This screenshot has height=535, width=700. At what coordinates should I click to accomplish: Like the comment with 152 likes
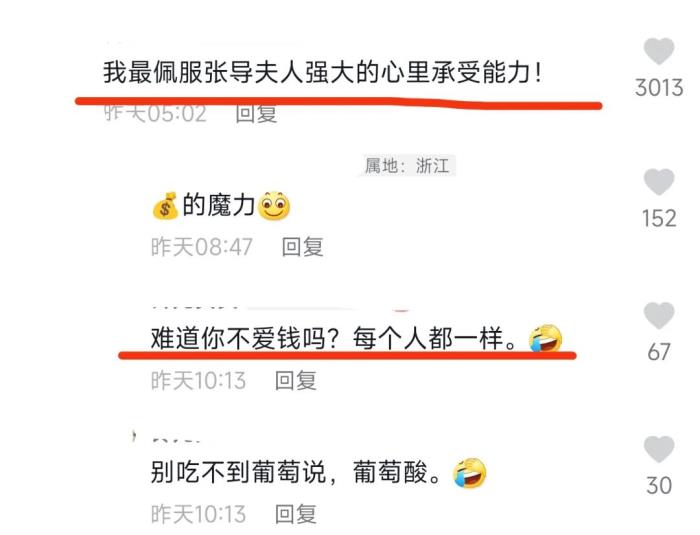(x=658, y=182)
